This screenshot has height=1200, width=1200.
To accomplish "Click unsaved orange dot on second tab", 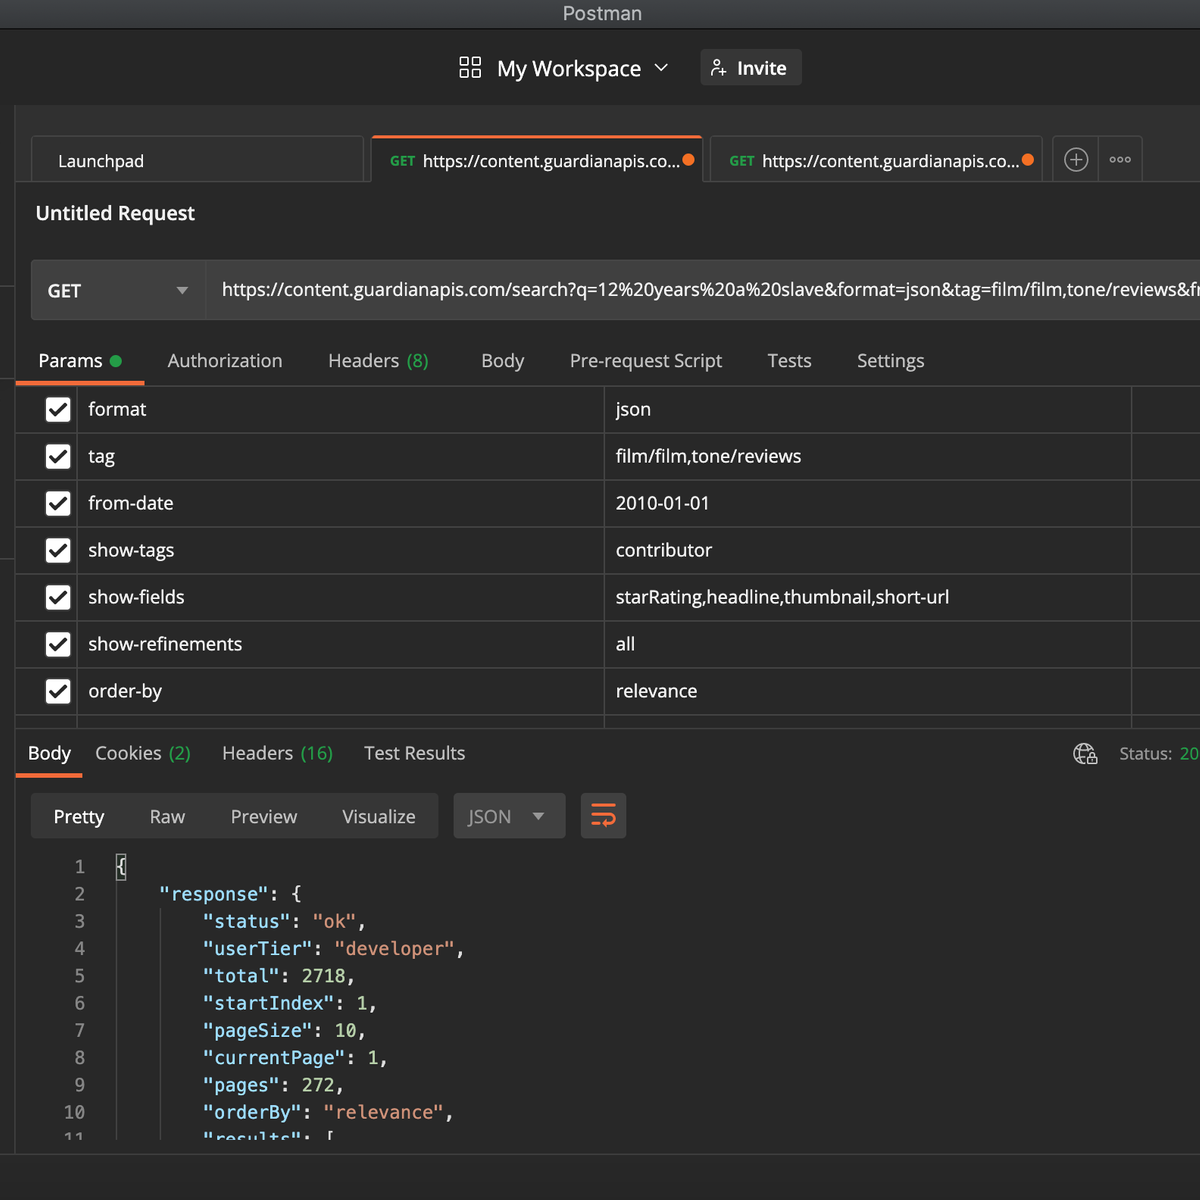I will click(x=688, y=160).
